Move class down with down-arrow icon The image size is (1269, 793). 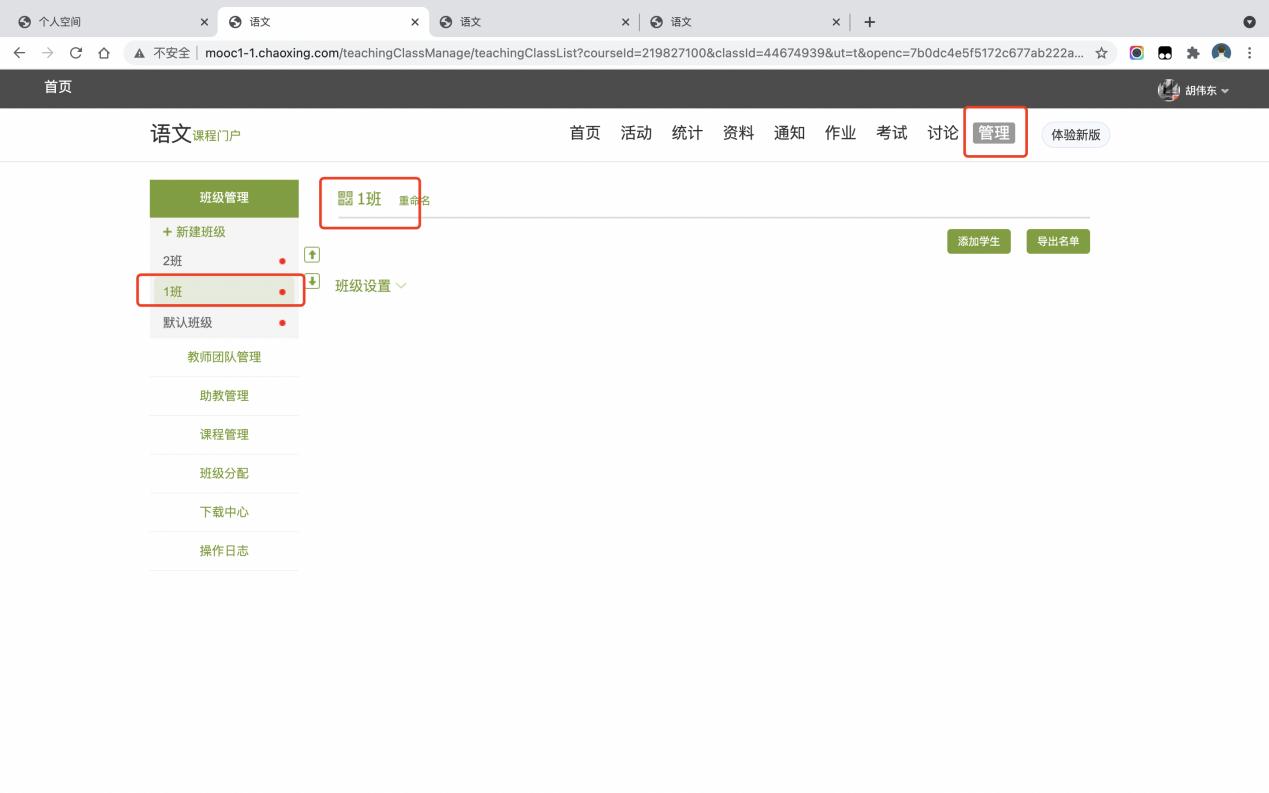311,281
